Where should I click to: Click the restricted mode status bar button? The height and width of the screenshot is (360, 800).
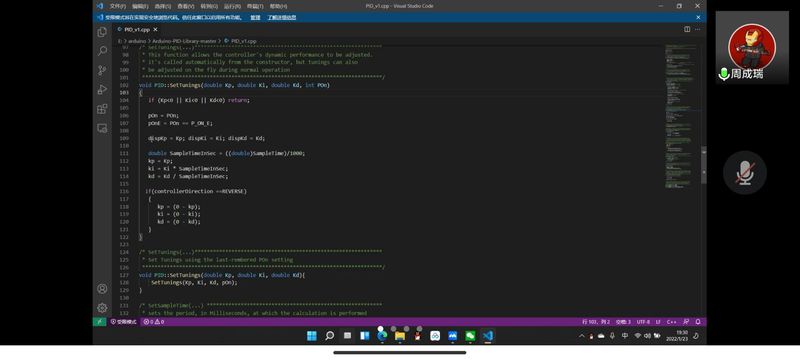click(123, 322)
